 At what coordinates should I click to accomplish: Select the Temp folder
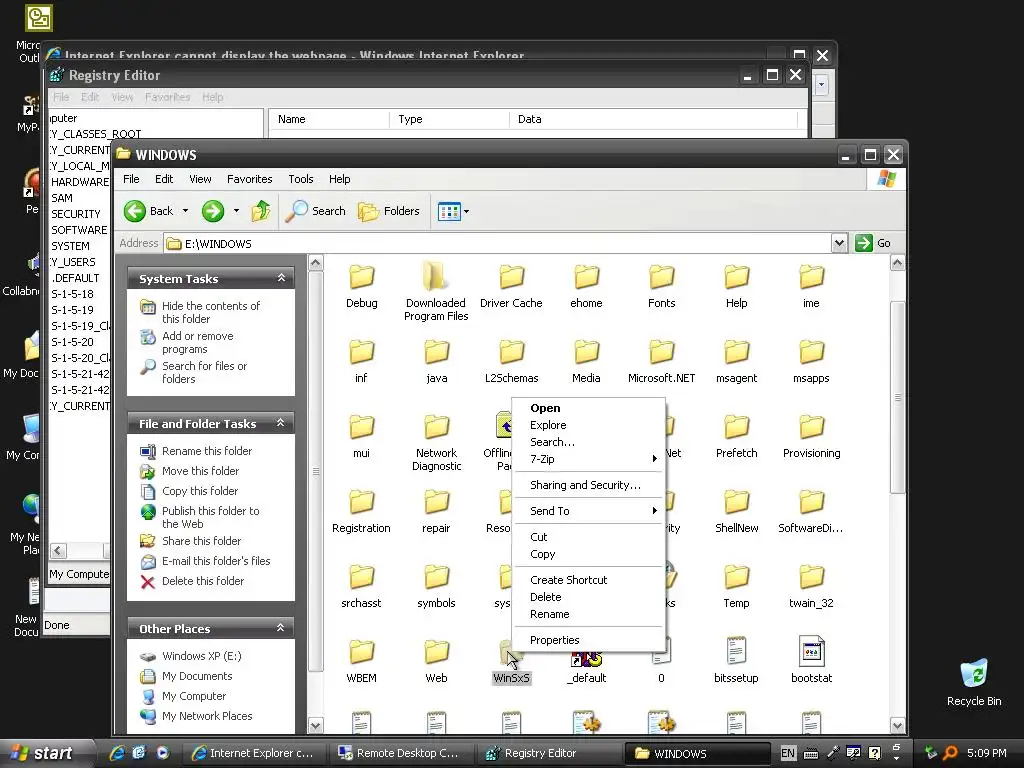point(736,587)
